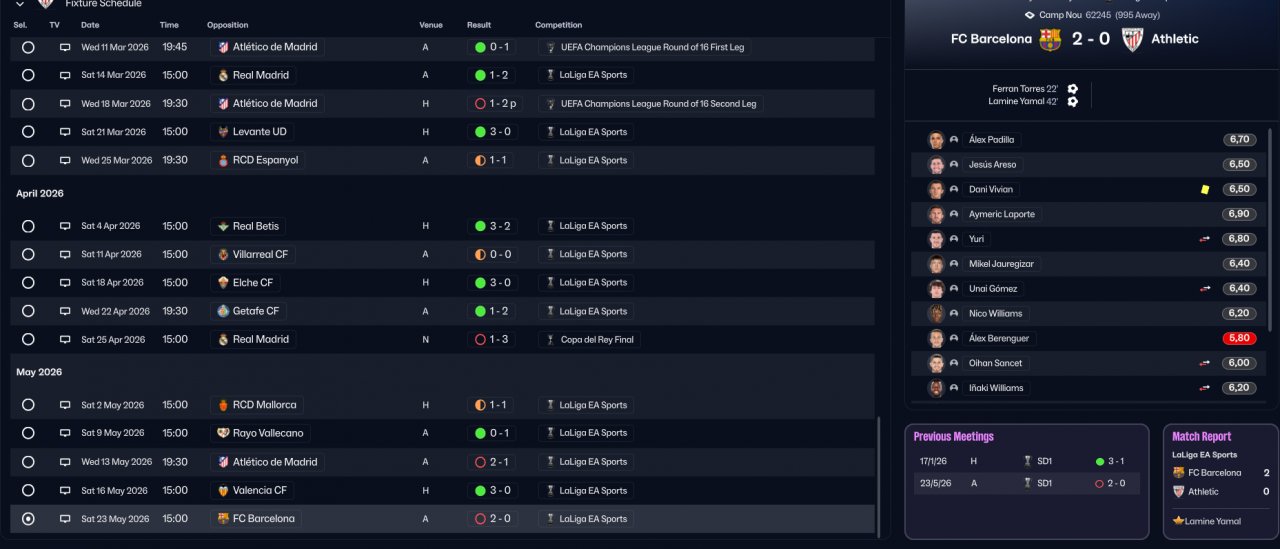
Task: Click Yuri's substitution arrows icon
Action: [x=1205, y=239]
